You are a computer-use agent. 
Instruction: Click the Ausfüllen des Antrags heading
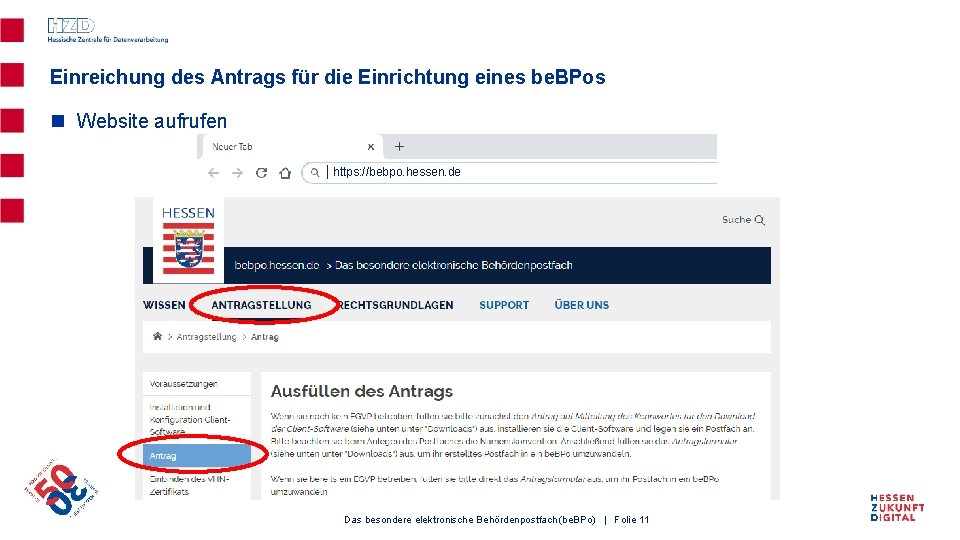click(x=362, y=391)
